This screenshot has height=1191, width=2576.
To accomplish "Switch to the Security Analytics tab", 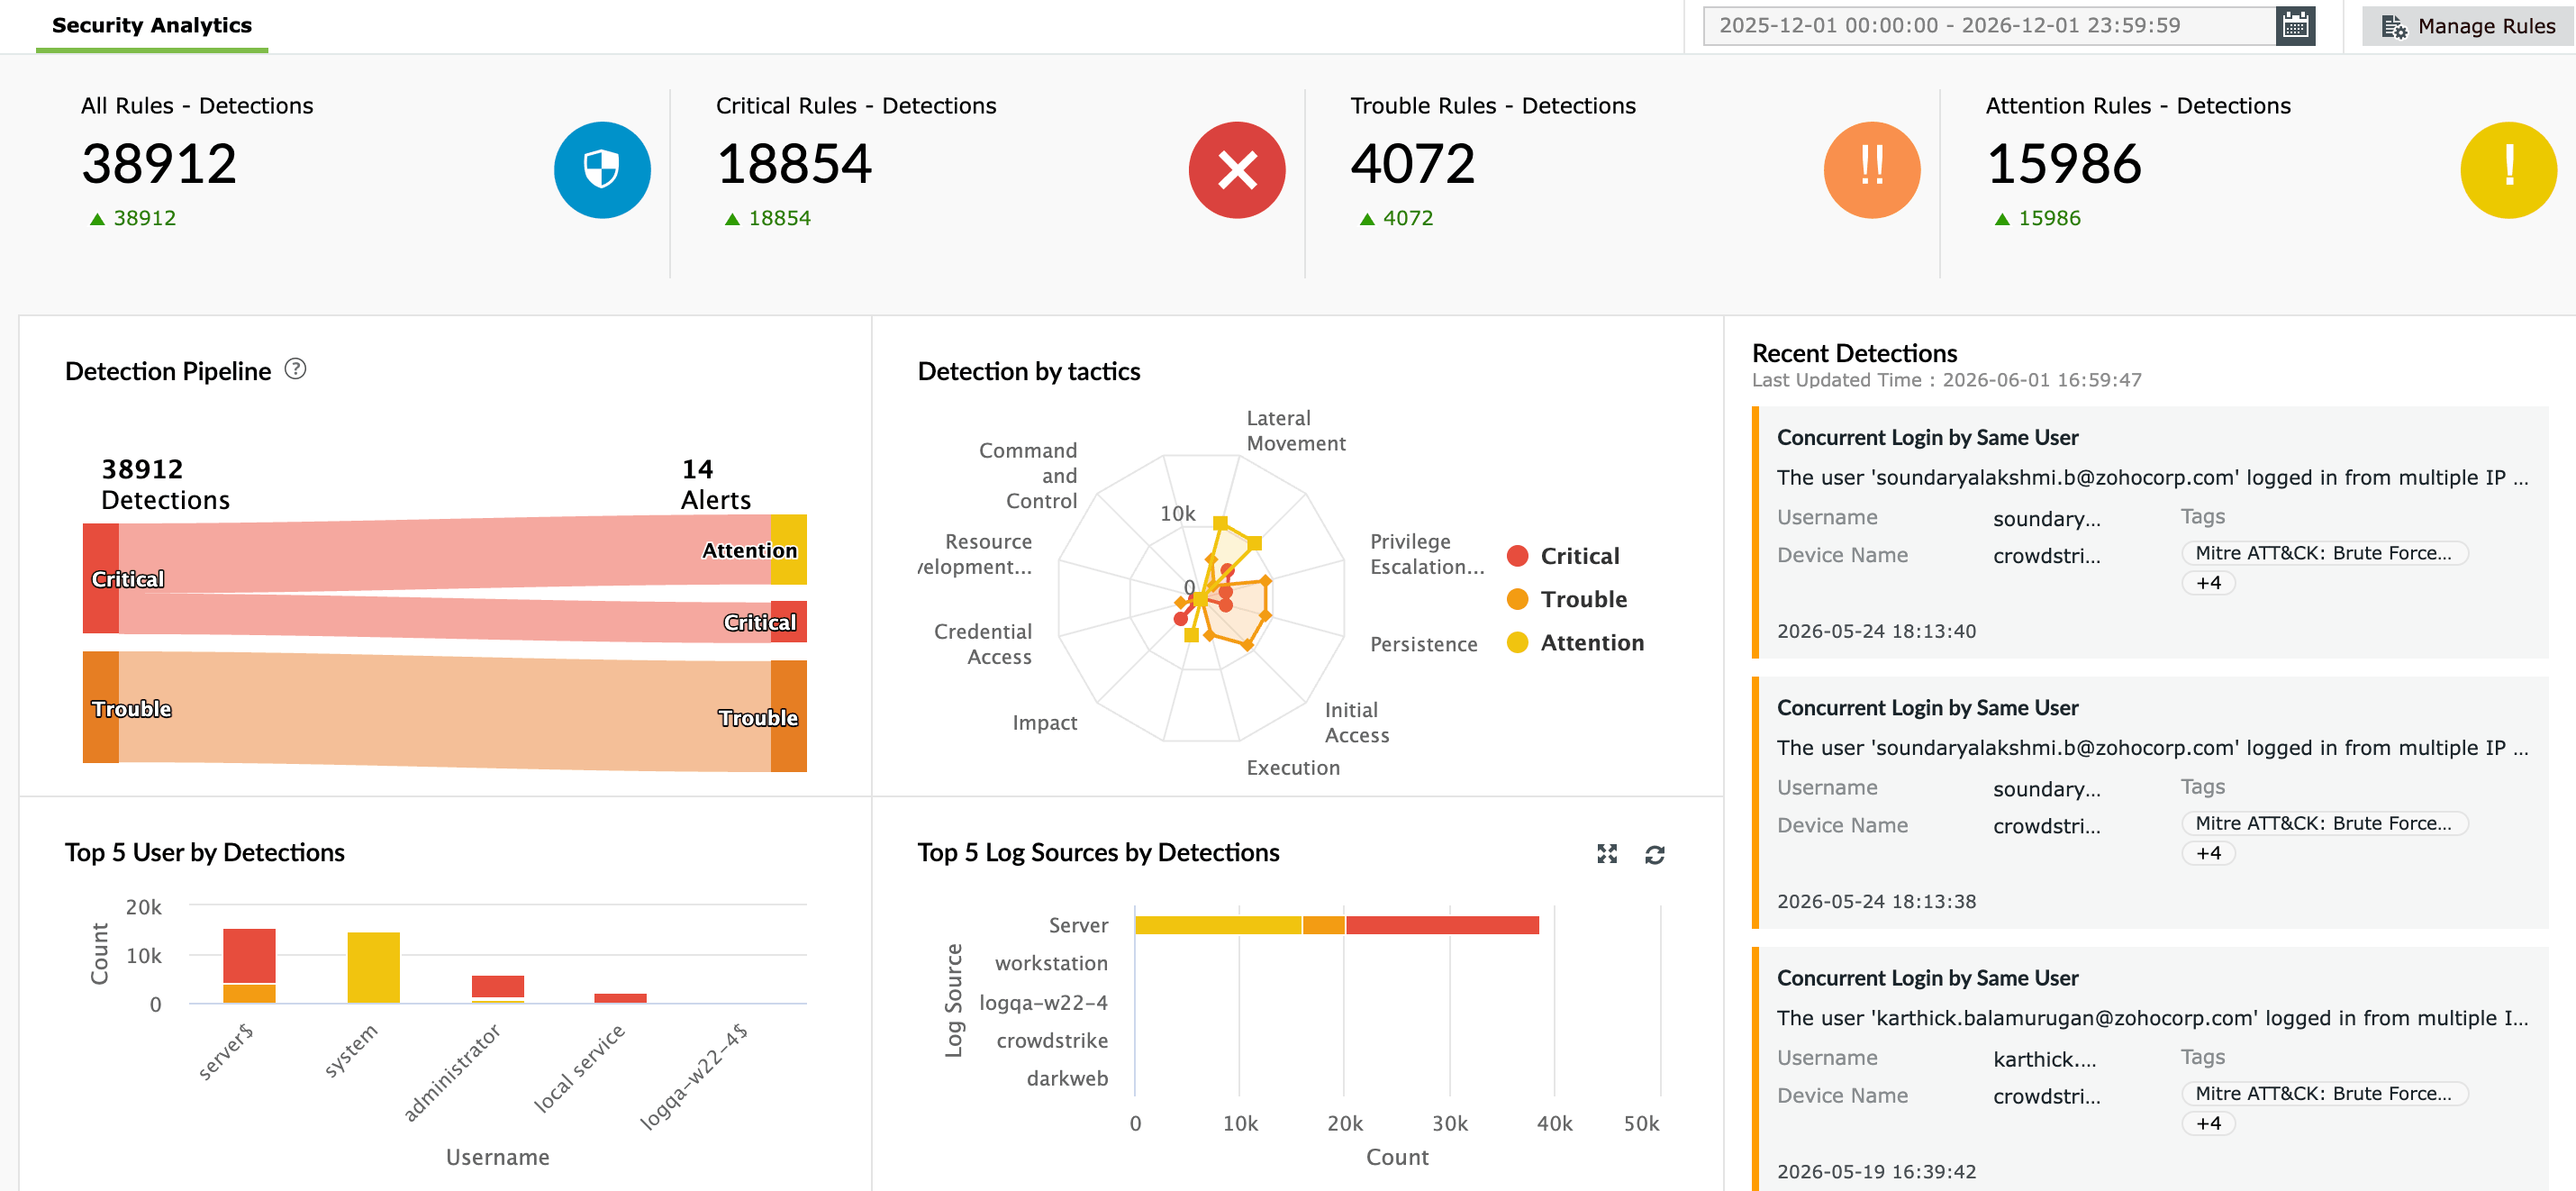I will 152,26.
